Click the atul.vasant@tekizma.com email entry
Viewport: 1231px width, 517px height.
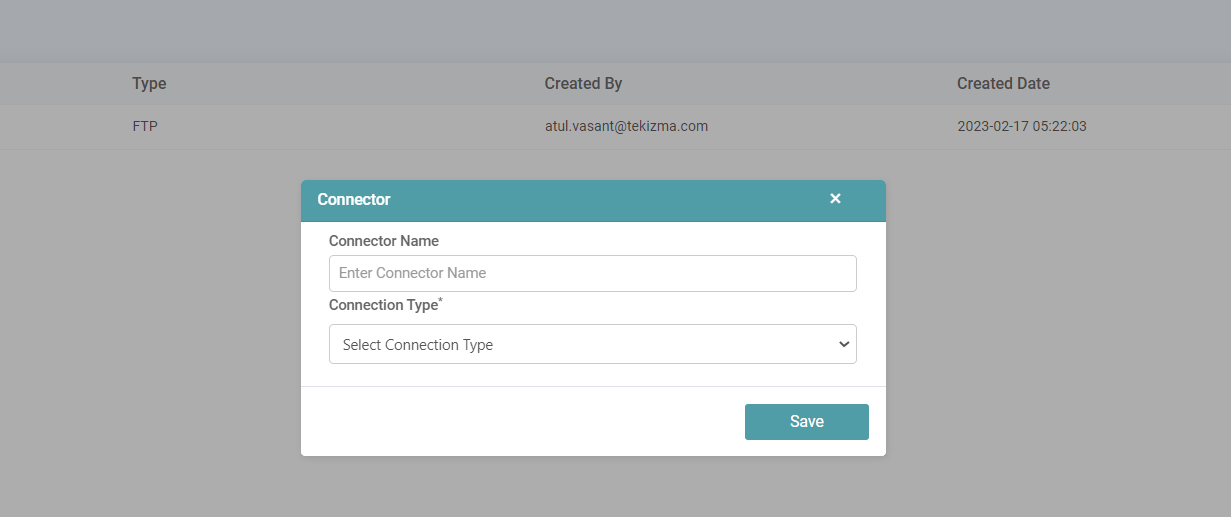click(626, 127)
